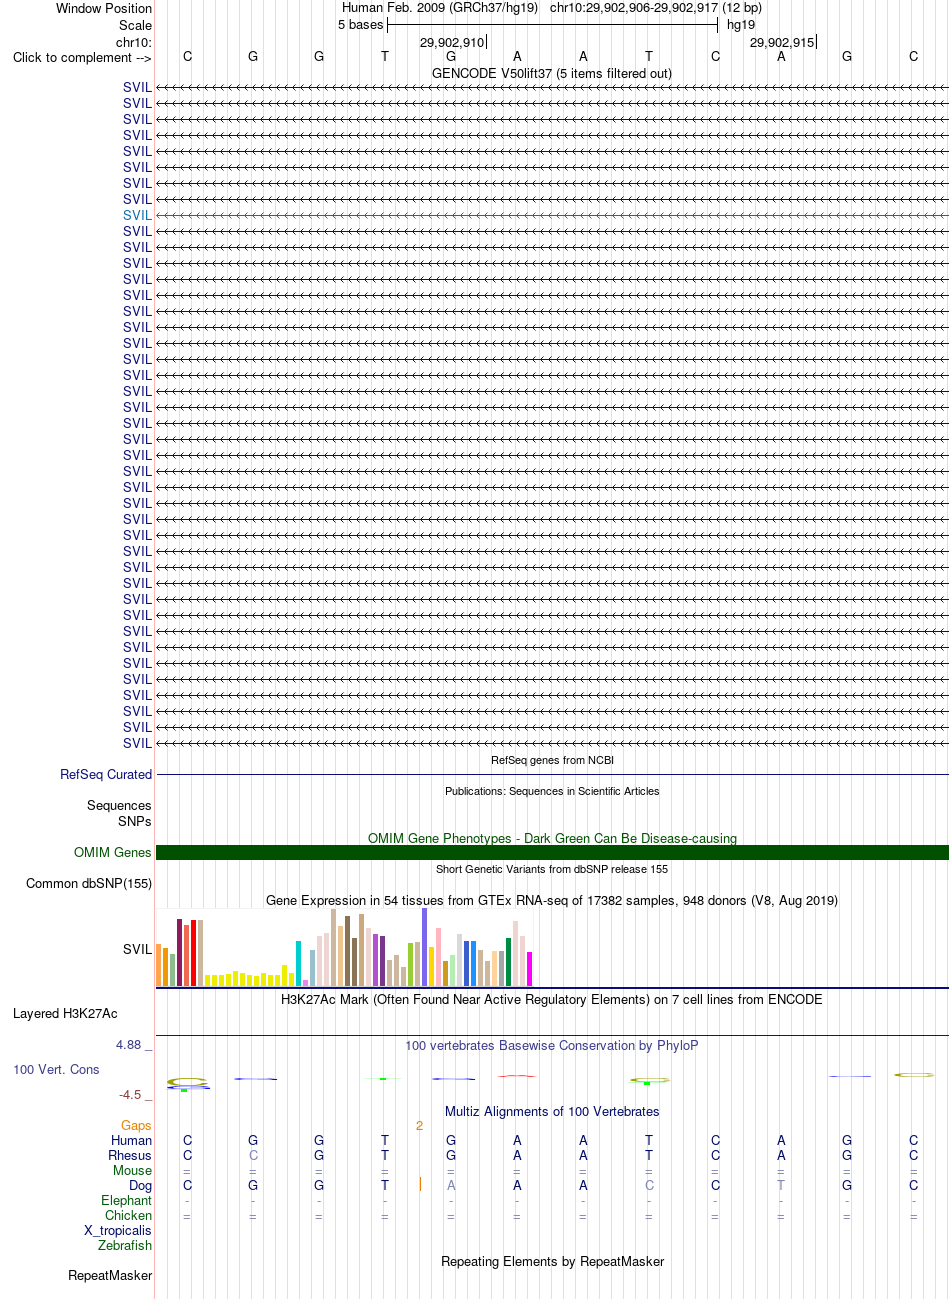Click the dark green OMIM gene bar

(552, 852)
